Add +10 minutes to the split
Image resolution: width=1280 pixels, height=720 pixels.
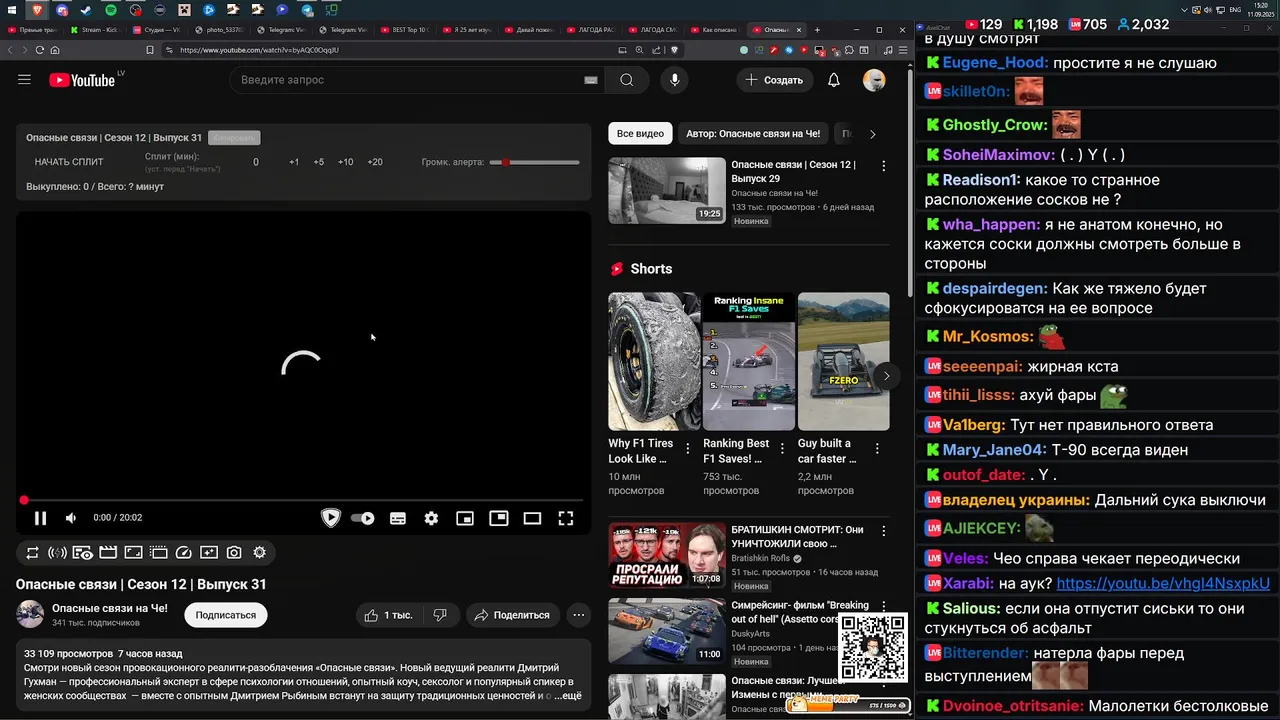(345, 162)
